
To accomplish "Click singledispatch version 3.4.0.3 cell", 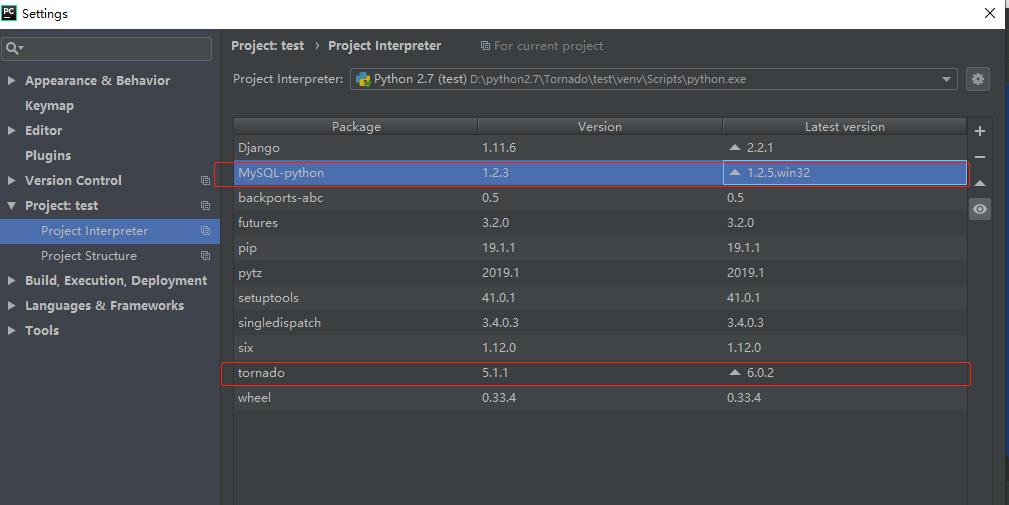I will pyautogui.click(x=600, y=322).
